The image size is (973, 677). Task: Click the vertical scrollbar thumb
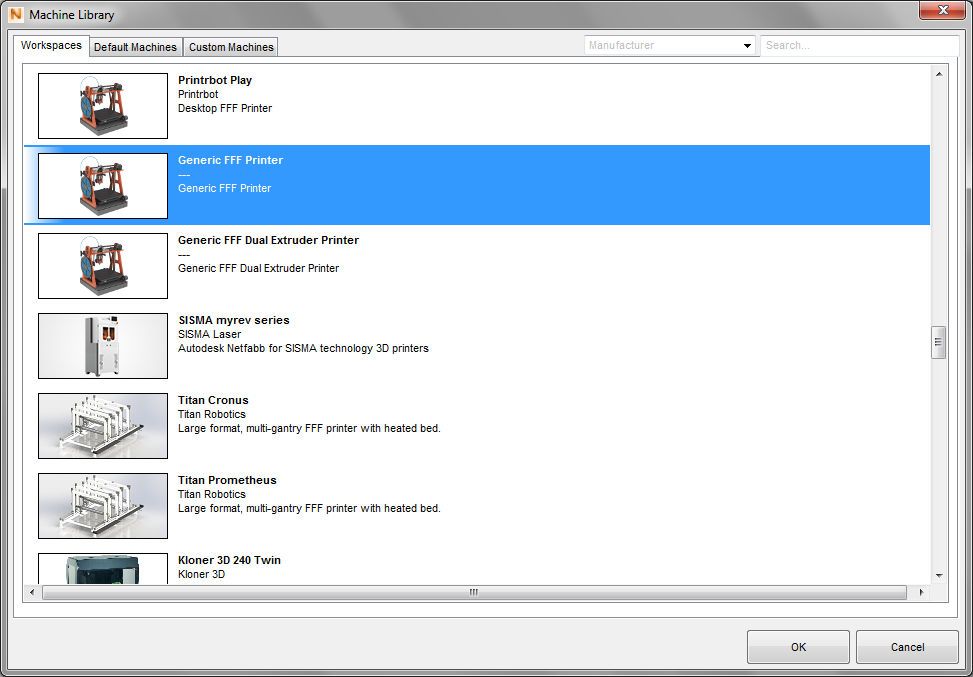coord(939,343)
